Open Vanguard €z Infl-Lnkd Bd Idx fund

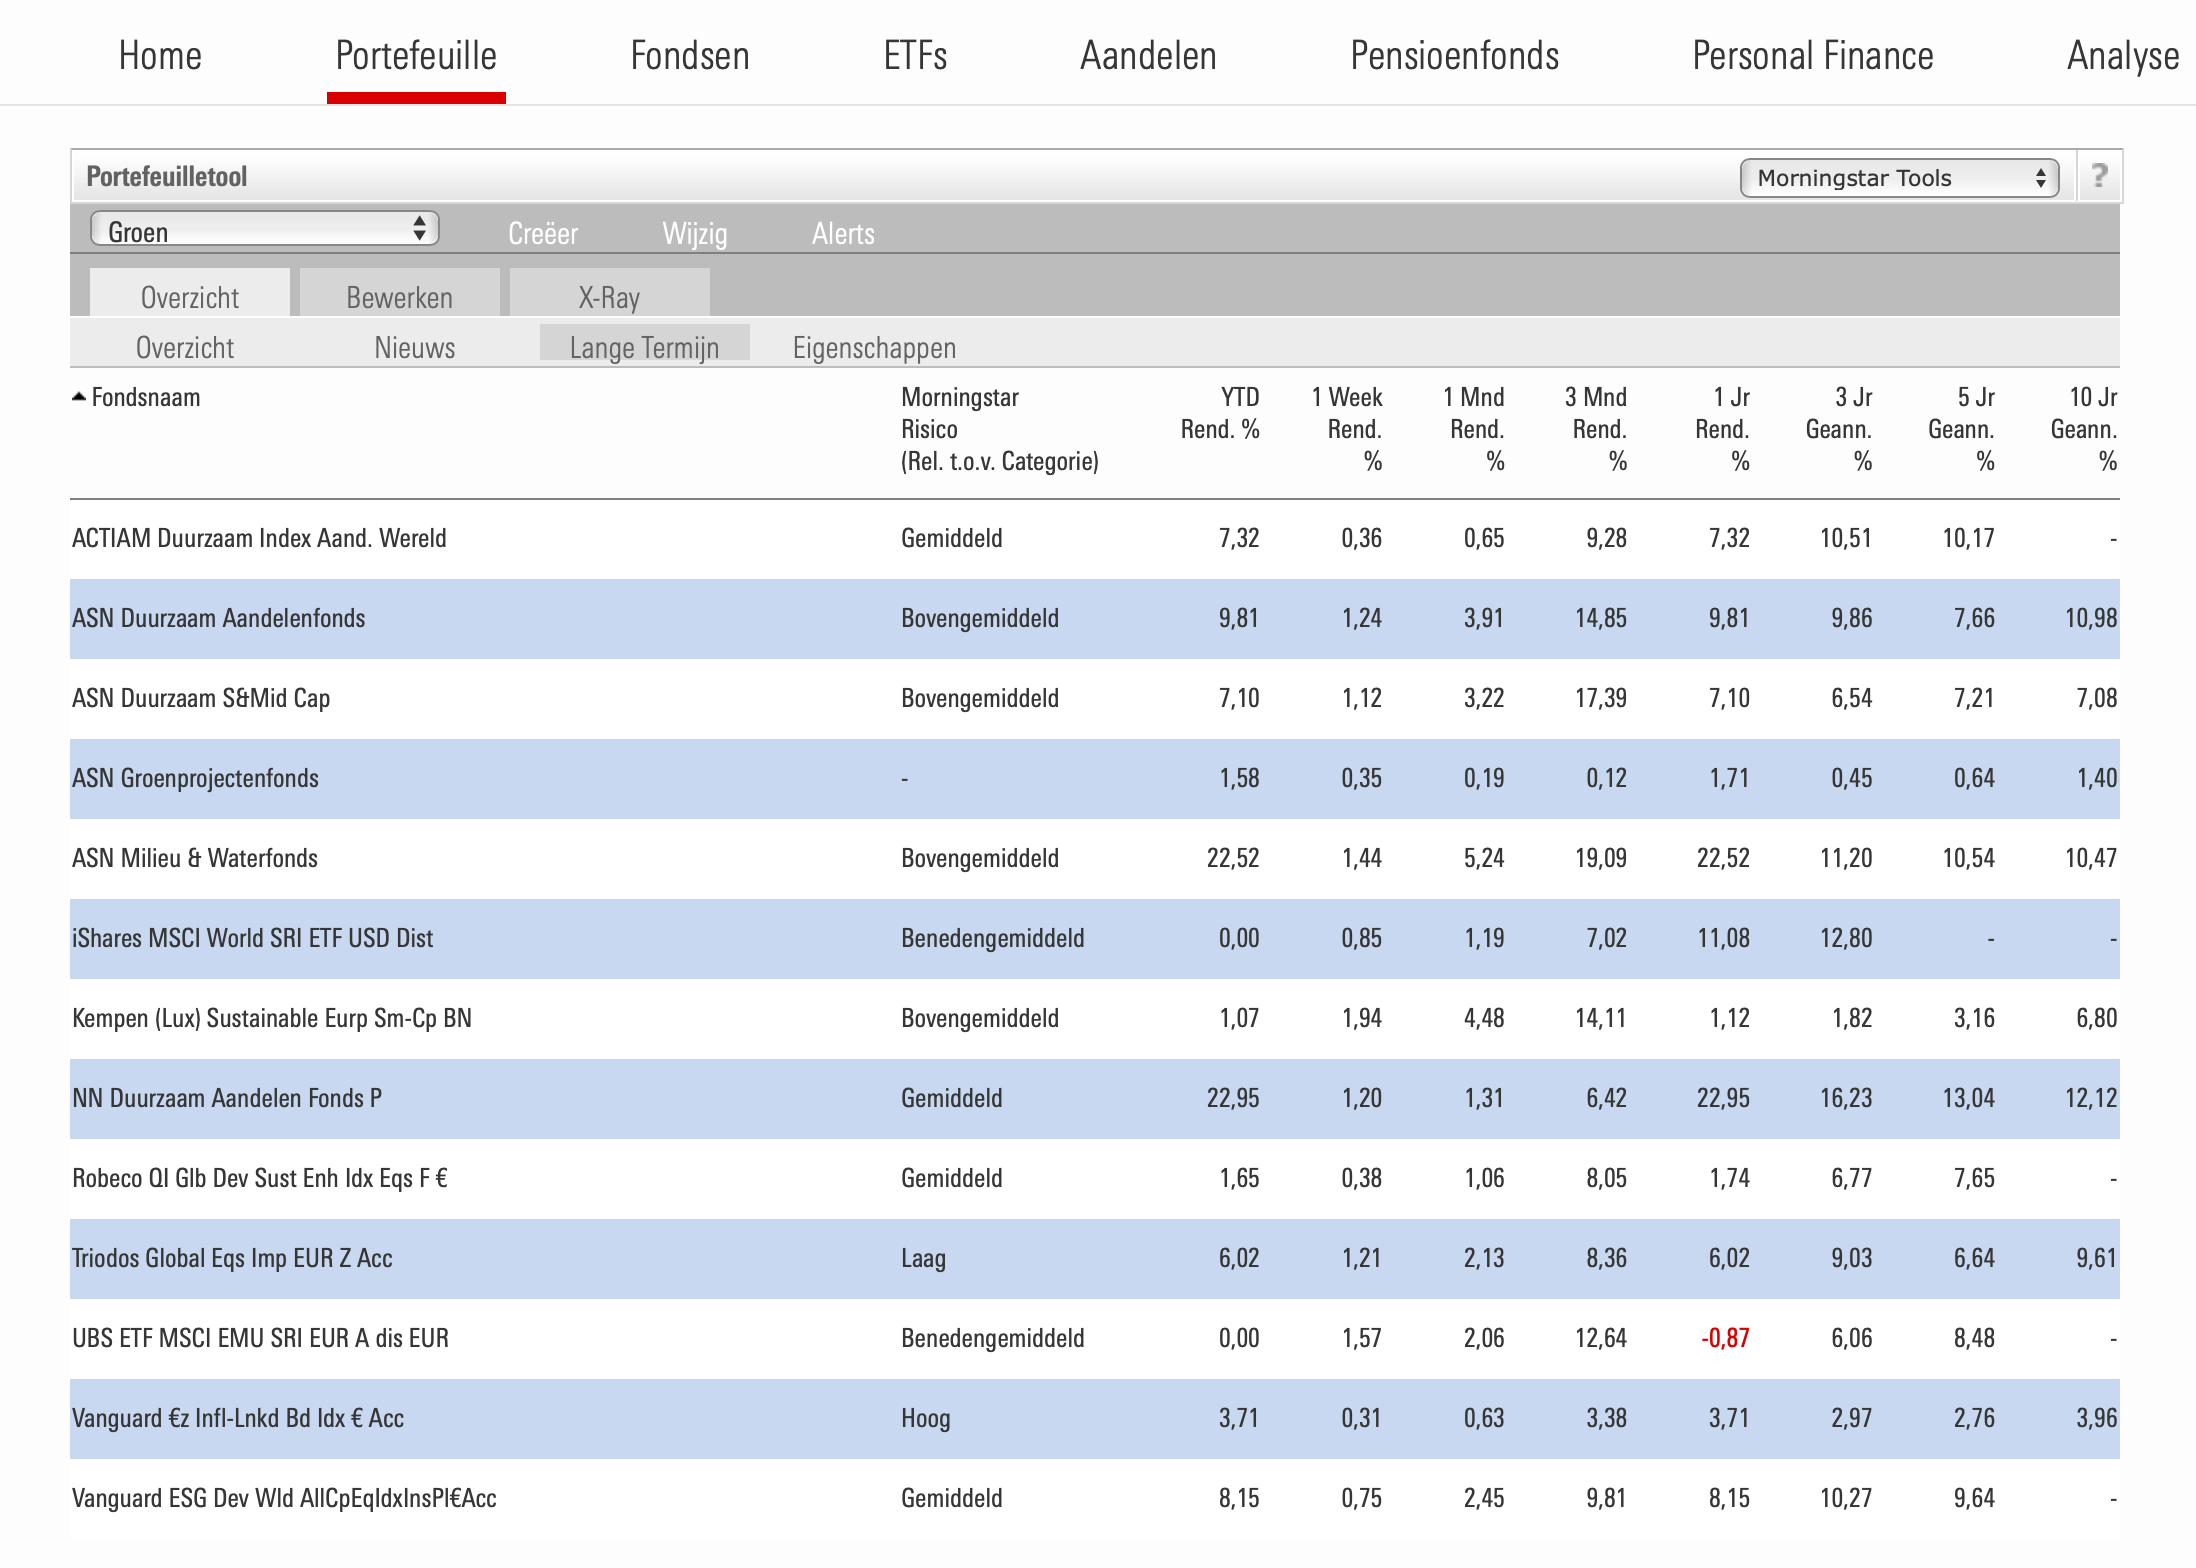[238, 1418]
